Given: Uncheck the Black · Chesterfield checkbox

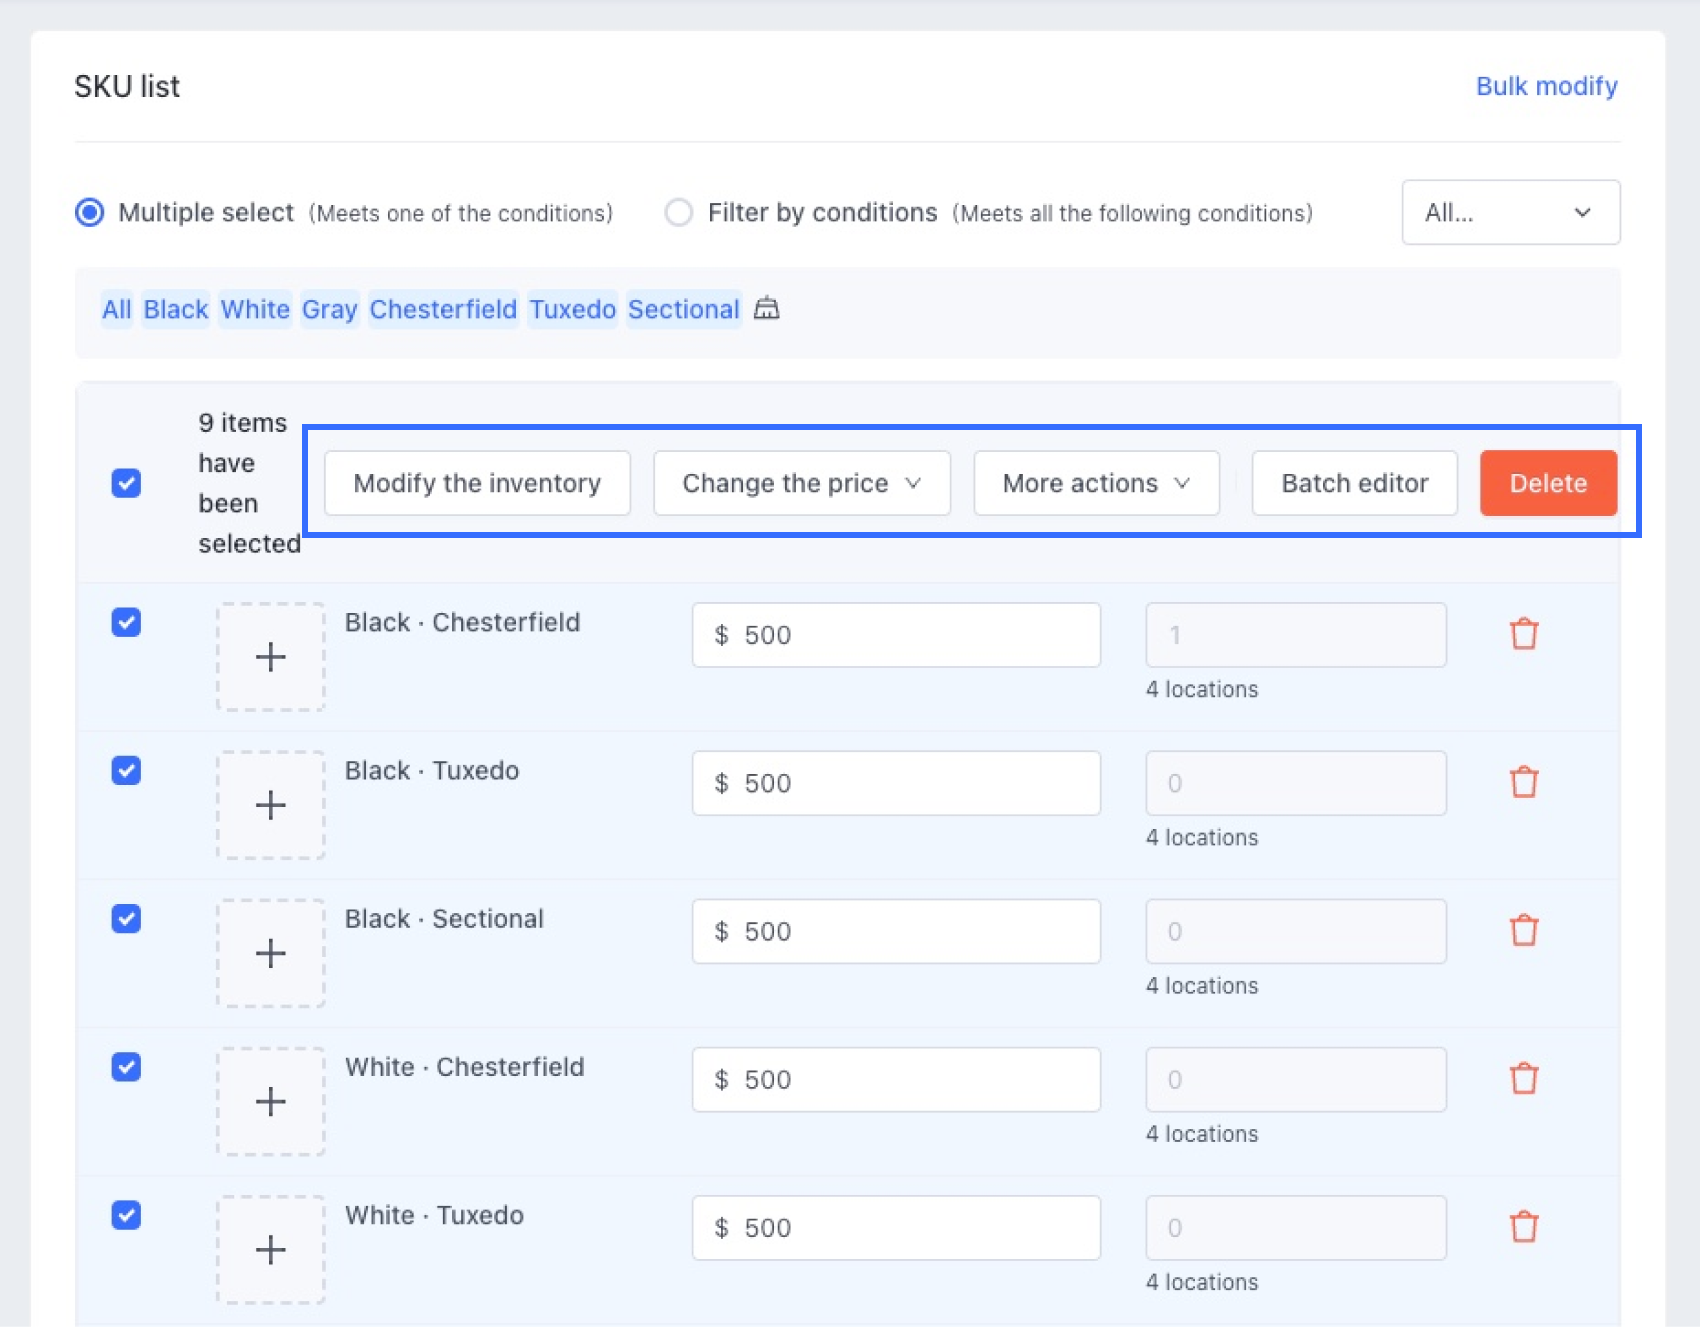Looking at the screenshot, I should point(126,622).
